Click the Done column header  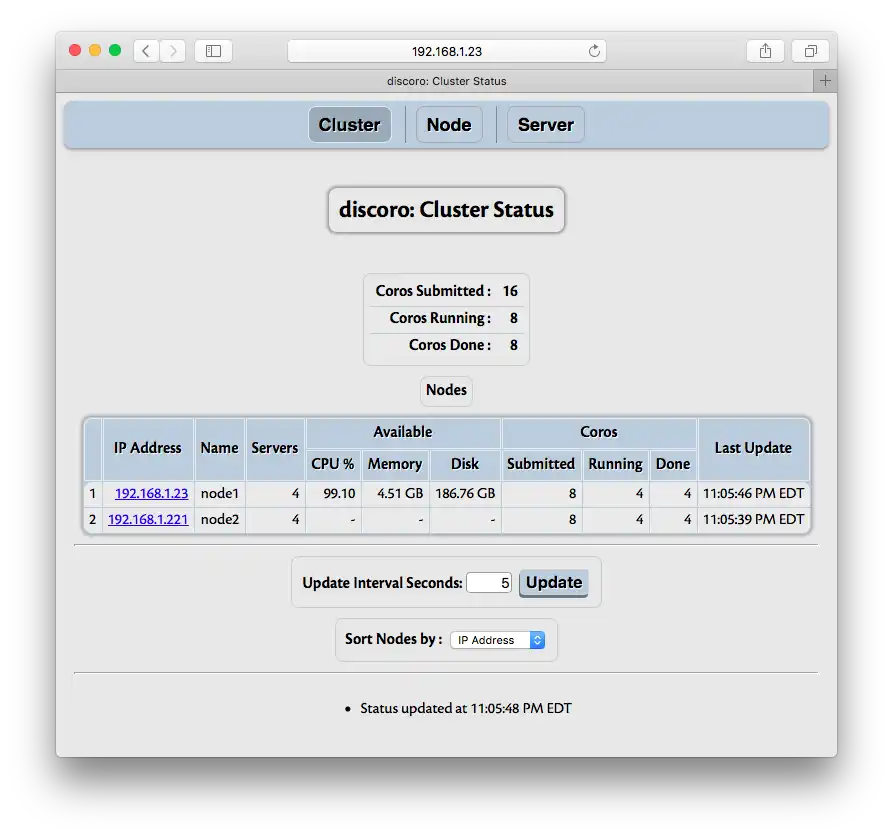(x=673, y=464)
